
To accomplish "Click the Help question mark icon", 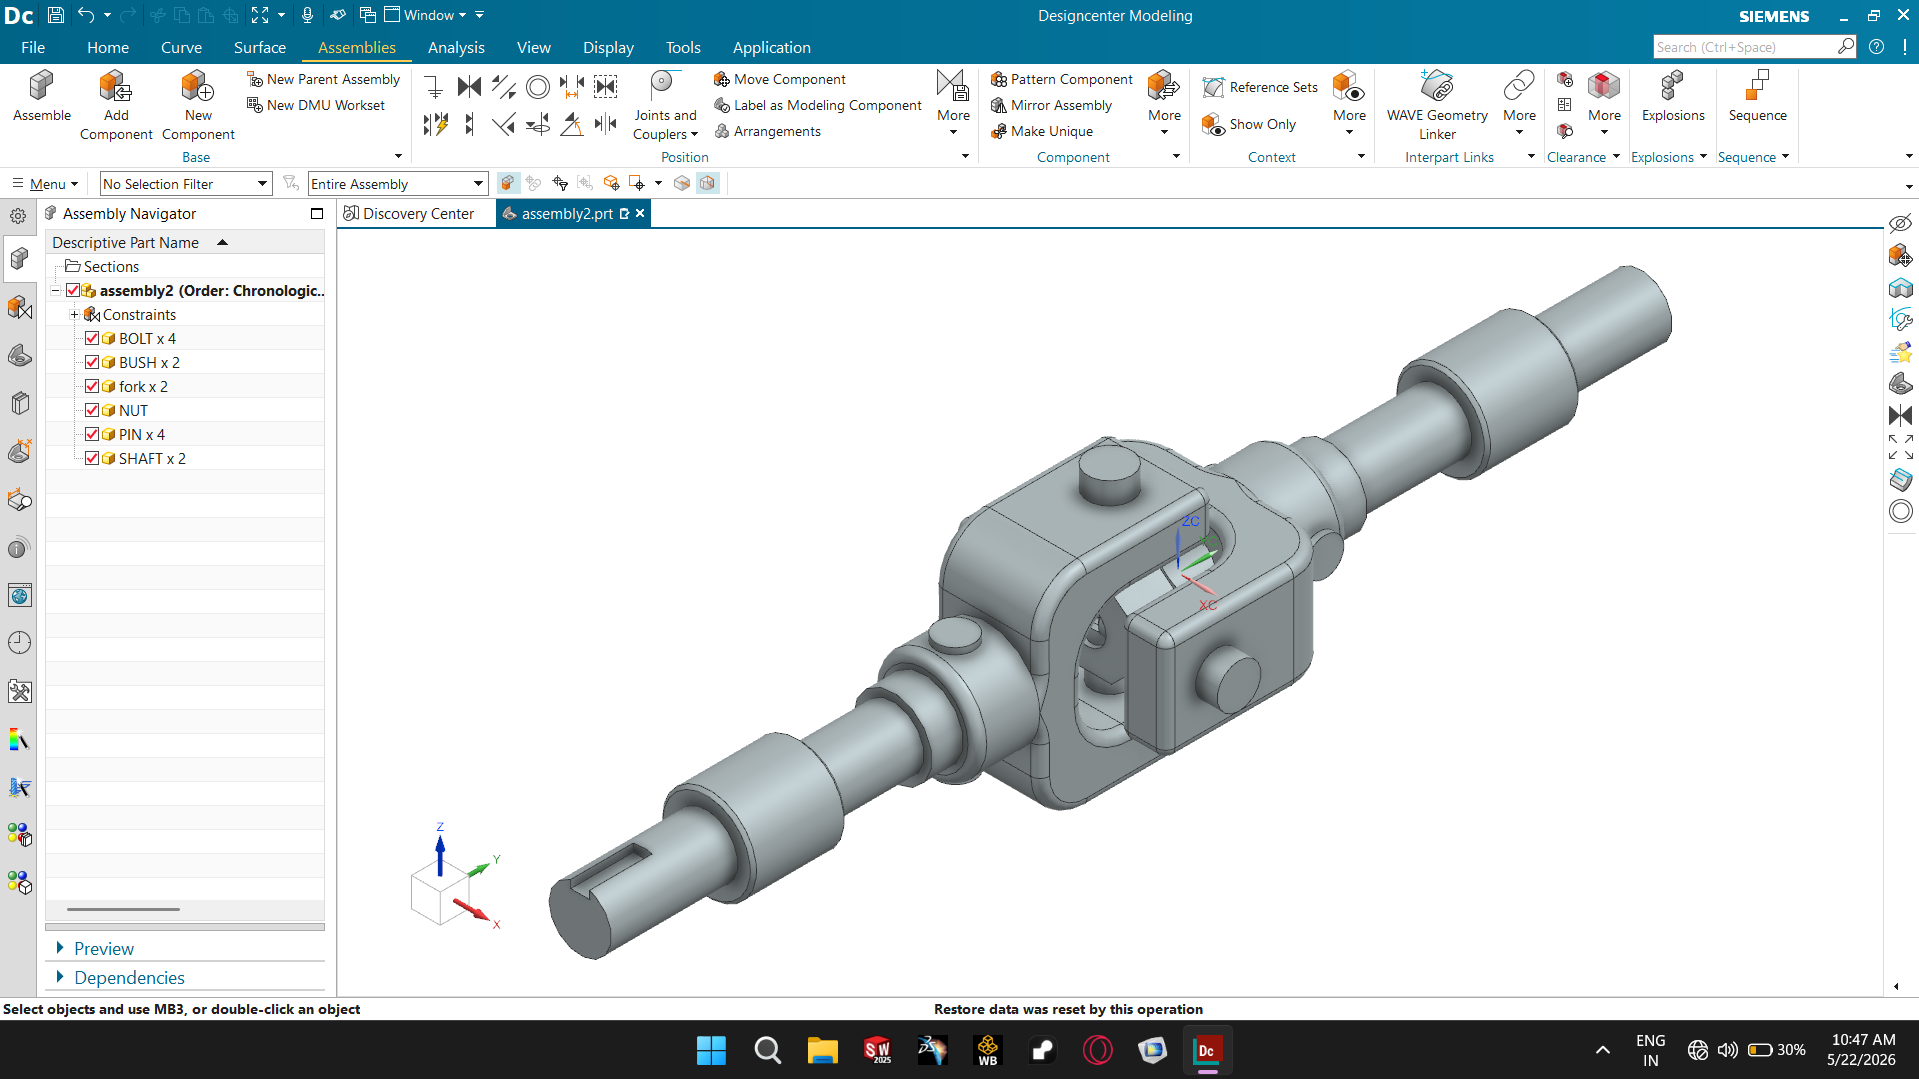I will [1877, 47].
